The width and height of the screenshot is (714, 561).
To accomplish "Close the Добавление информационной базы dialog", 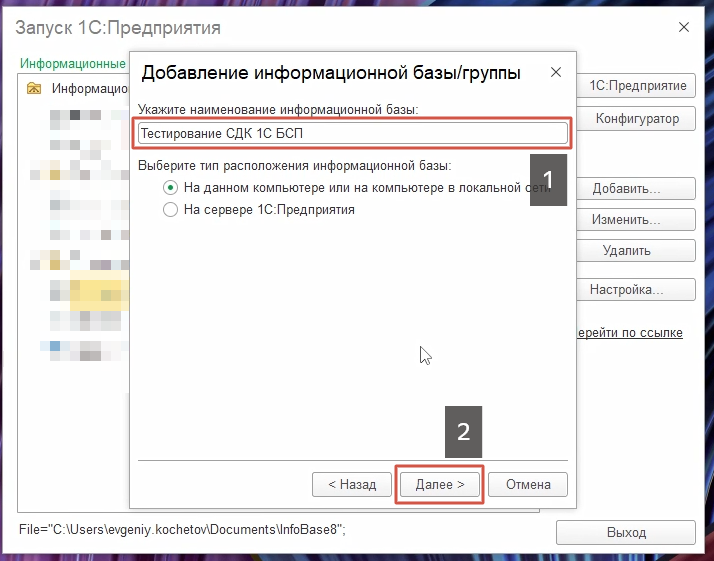I will click(555, 73).
